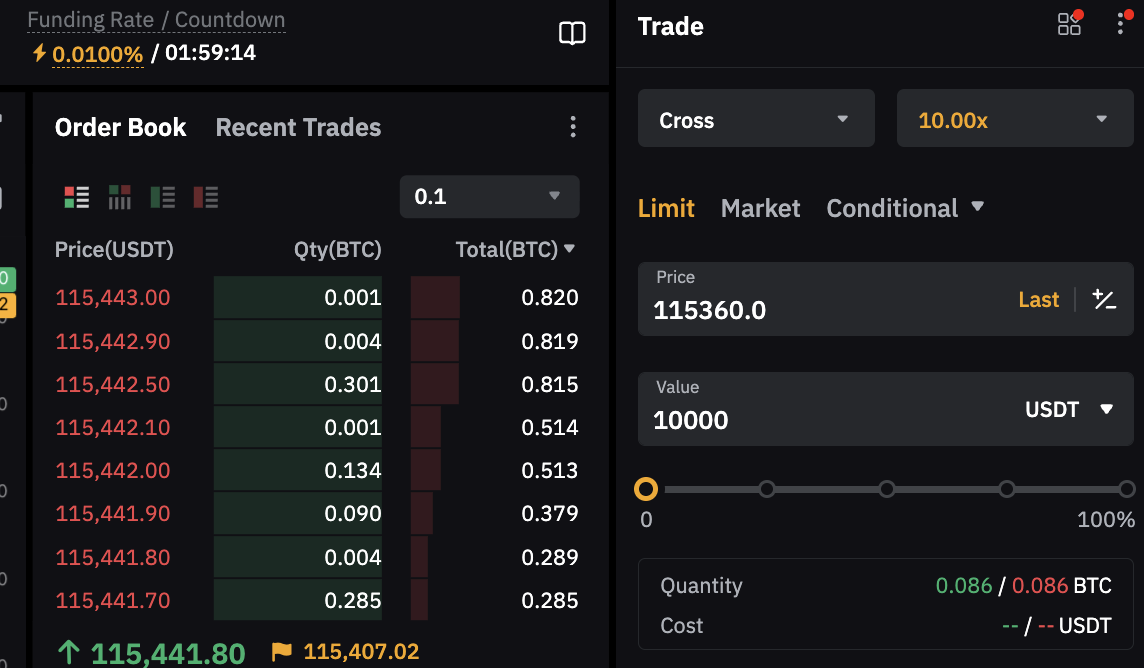Expand the 0.1 price grouping dropdown

coord(489,196)
